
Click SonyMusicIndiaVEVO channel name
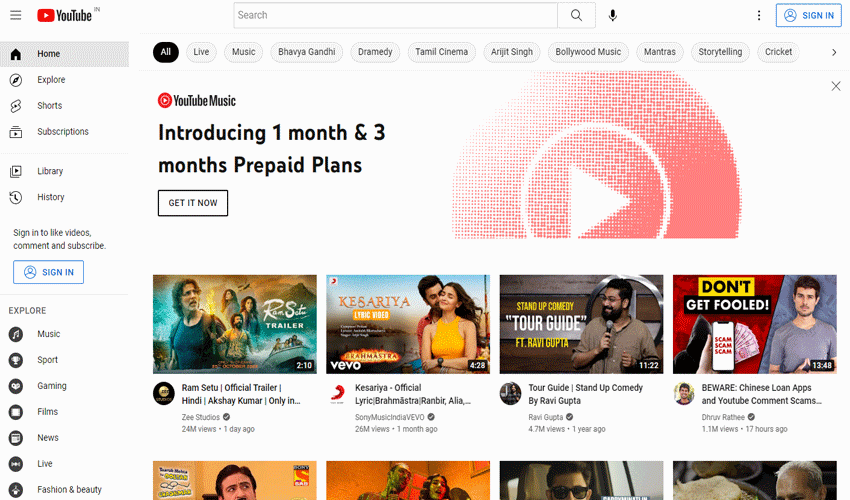(390, 417)
